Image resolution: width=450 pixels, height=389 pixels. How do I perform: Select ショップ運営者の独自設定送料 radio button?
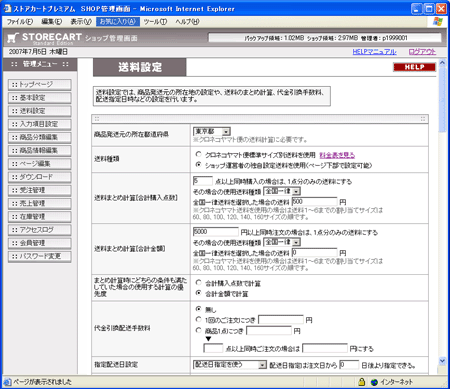[x=199, y=165]
